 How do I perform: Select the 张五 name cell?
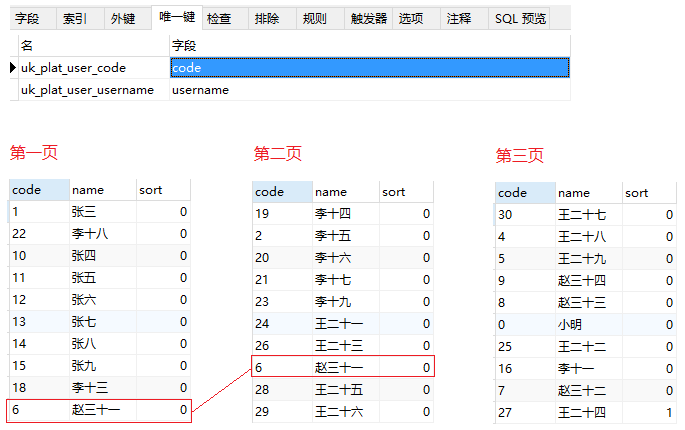[x=103, y=278]
